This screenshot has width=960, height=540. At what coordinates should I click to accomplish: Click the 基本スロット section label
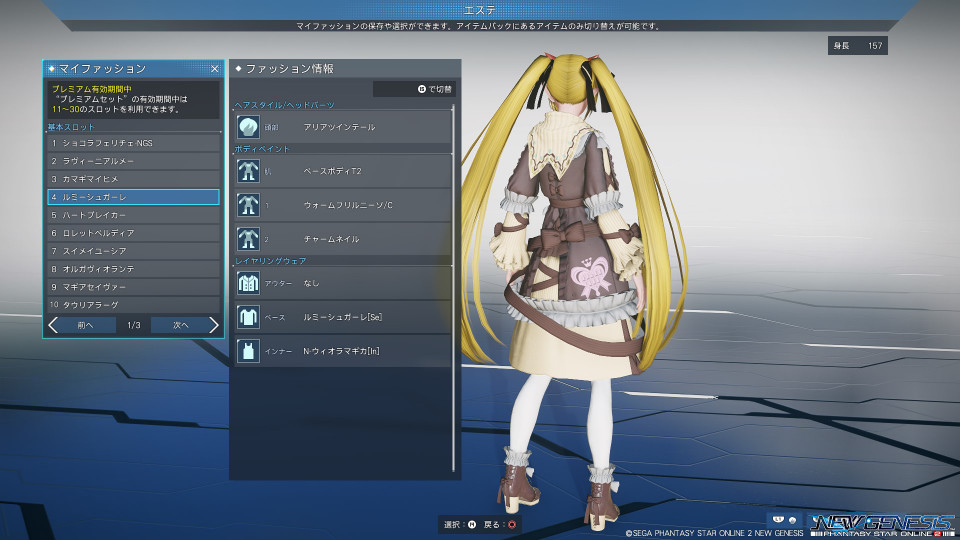click(x=71, y=127)
